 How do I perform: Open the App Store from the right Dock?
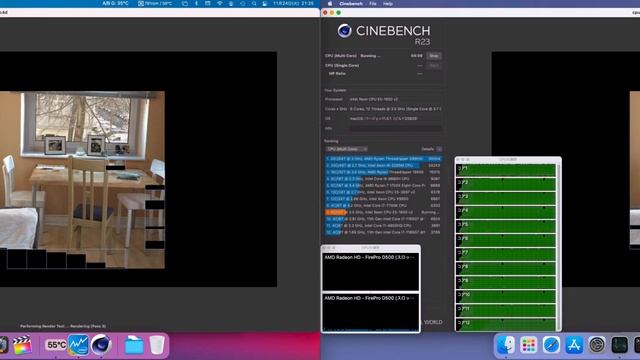coord(574,345)
